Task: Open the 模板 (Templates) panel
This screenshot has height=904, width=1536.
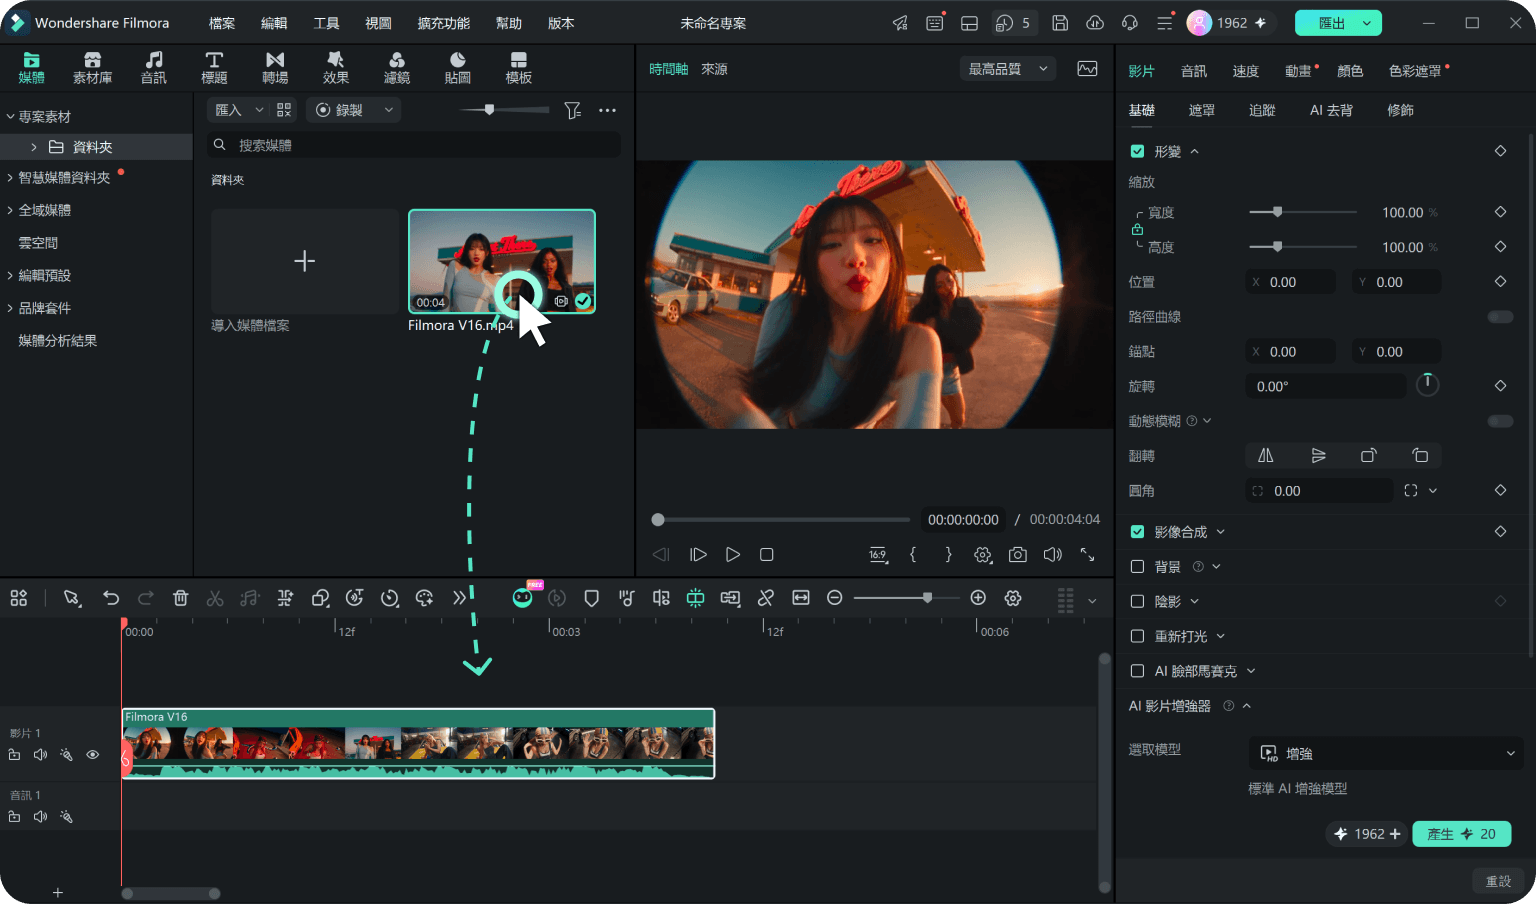Action: [x=519, y=68]
